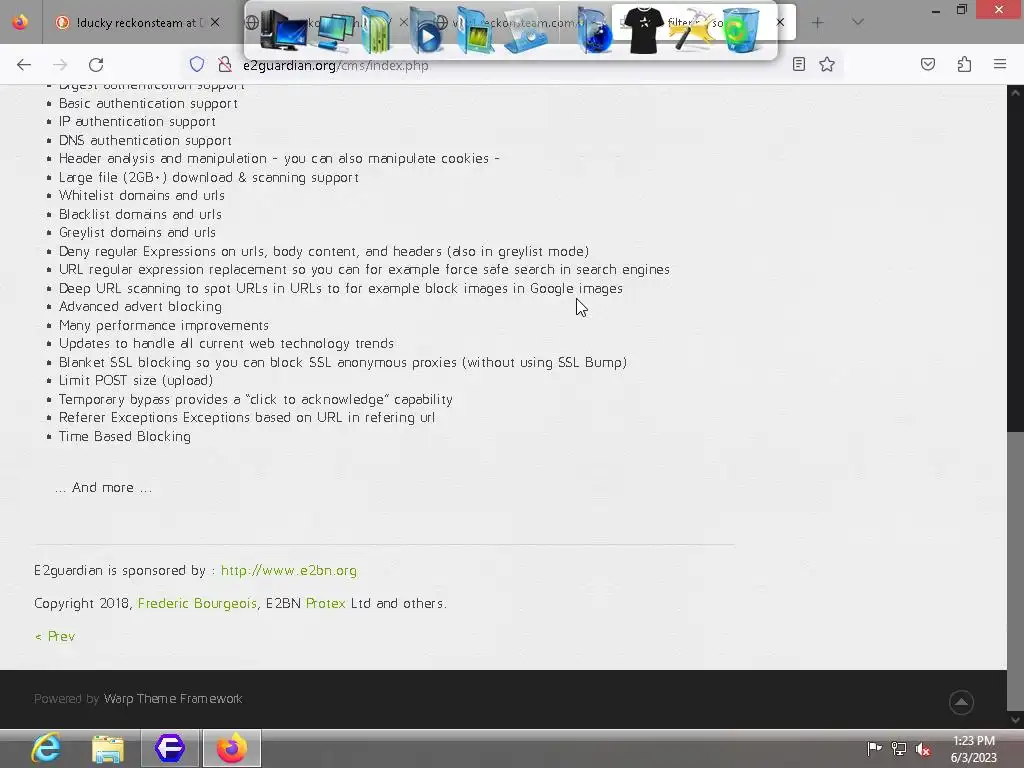The image size is (1024, 768).
Task: Close the ducky reckonsteam tab
Action: [215, 22]
